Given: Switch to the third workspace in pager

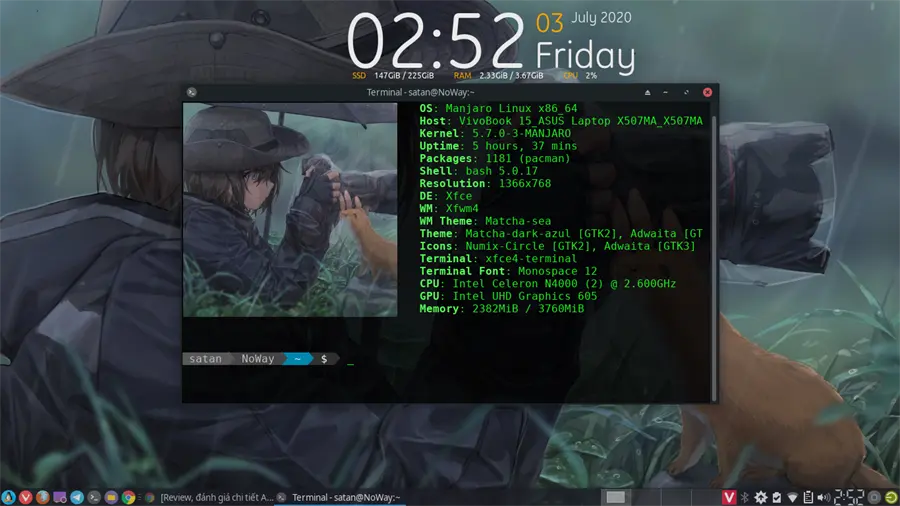Looking at the screenshot, I should coord(676,497).
